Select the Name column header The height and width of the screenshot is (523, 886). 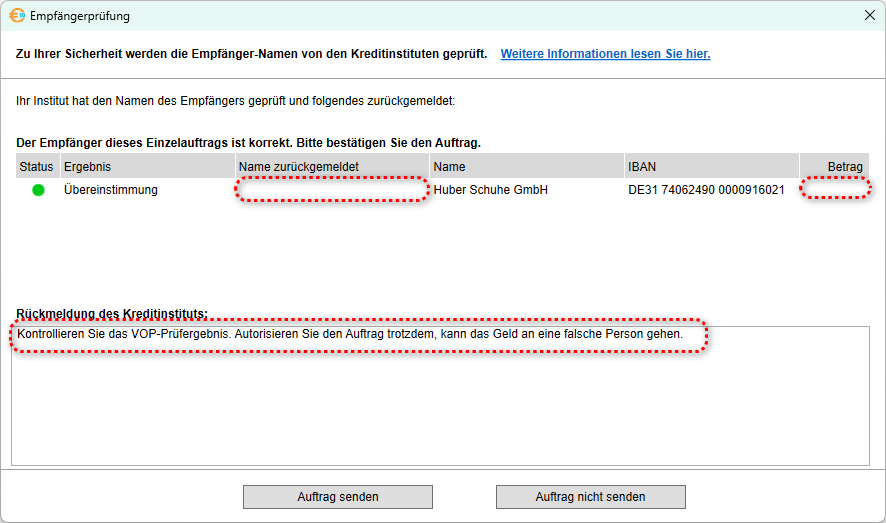450,167
